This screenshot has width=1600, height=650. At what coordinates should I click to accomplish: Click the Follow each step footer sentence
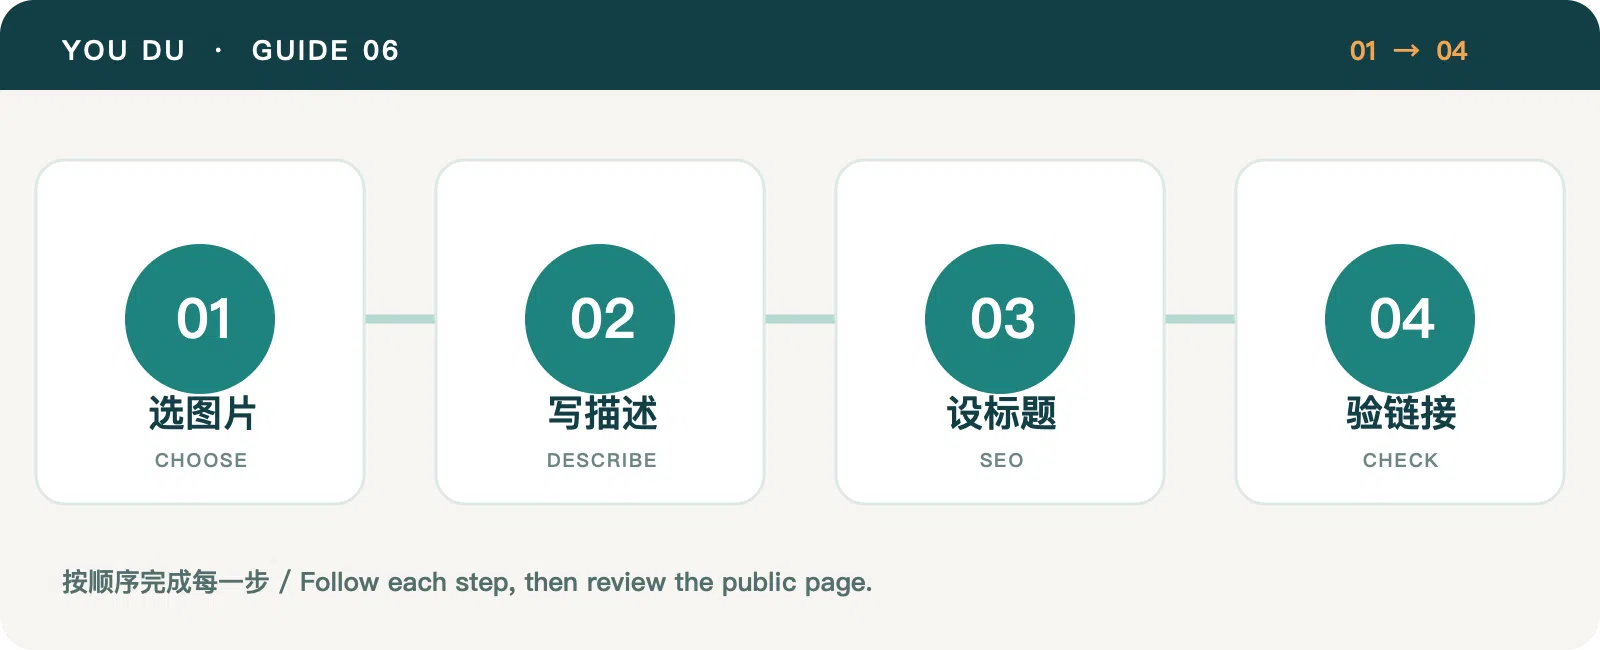point(586,583)
